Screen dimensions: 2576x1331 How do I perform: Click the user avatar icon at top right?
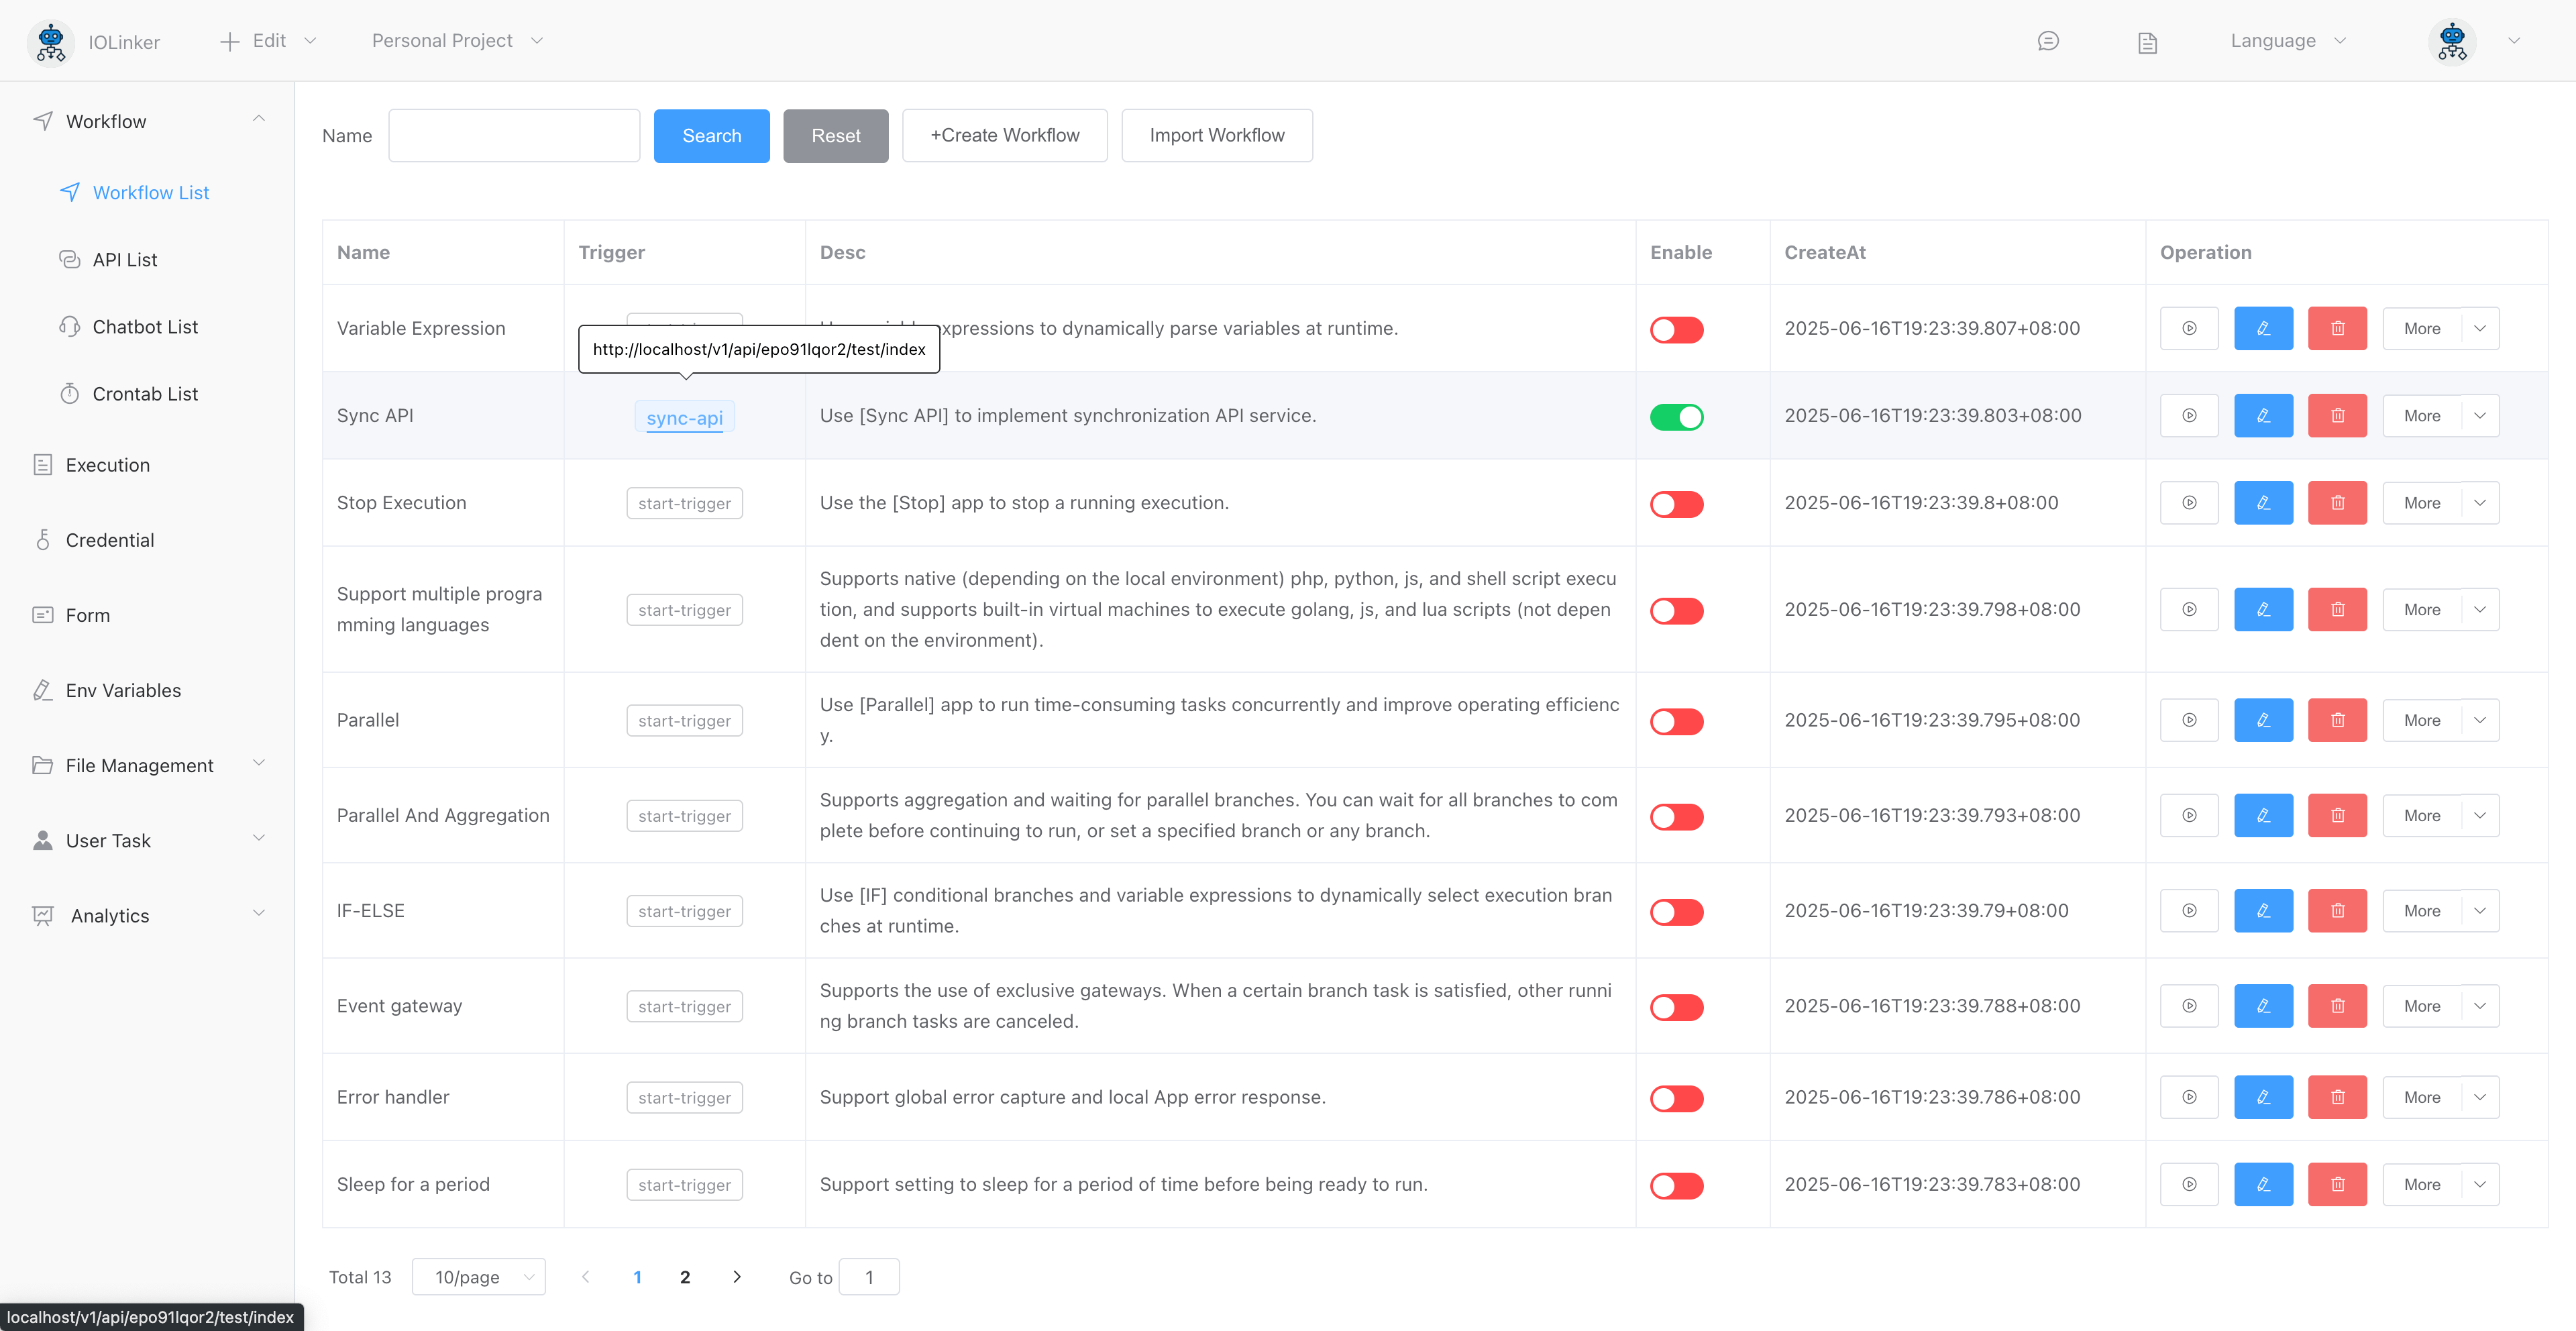pyautogui.click(x=2452, y=41)
